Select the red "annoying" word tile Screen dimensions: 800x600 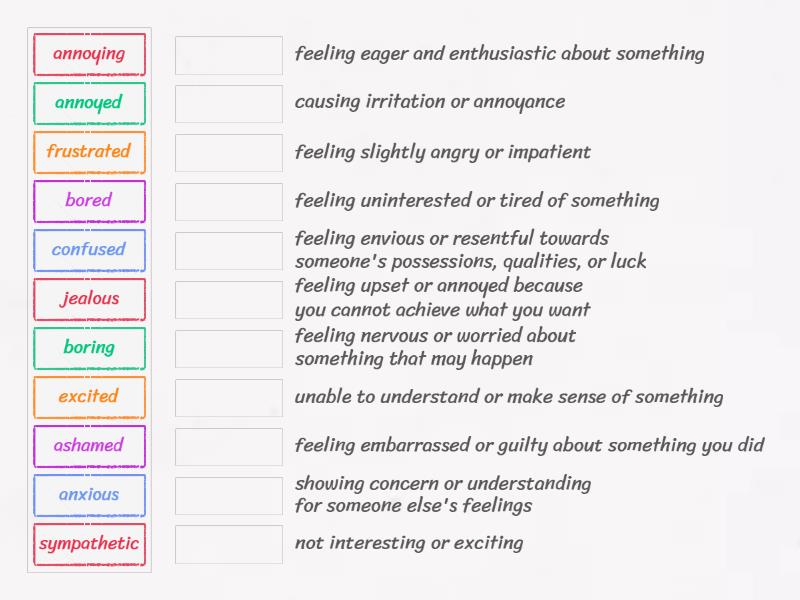point(89,55)
